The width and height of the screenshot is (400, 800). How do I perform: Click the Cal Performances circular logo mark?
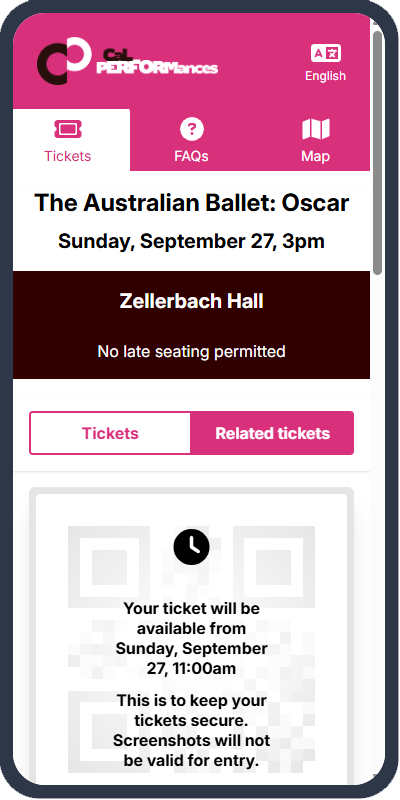click(x=64, y=60)
